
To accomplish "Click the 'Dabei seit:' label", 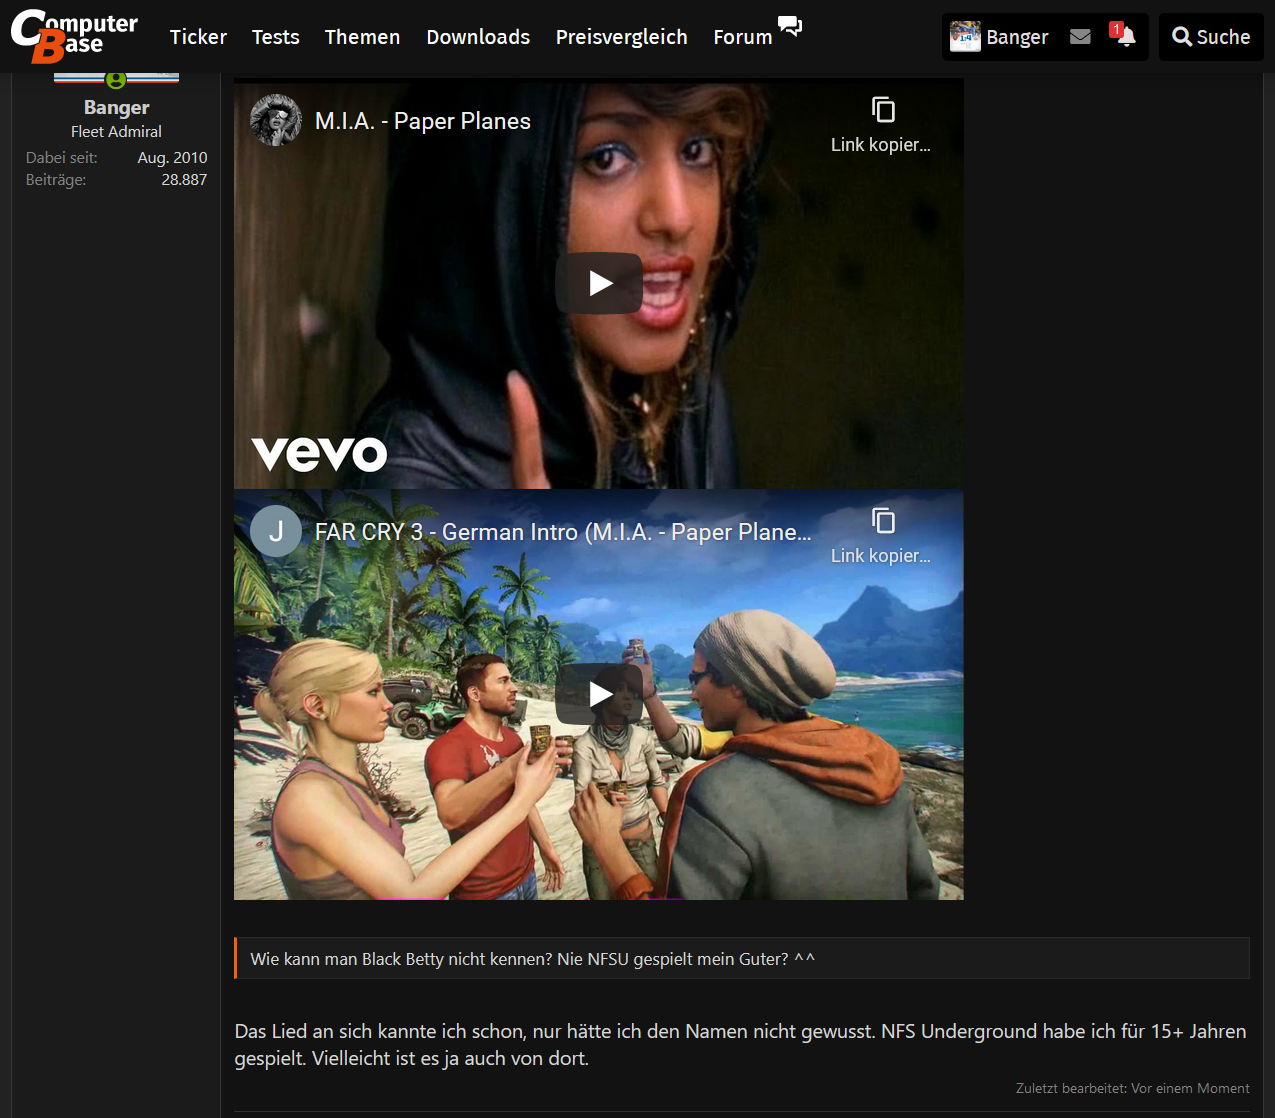I will pos(62,158).
